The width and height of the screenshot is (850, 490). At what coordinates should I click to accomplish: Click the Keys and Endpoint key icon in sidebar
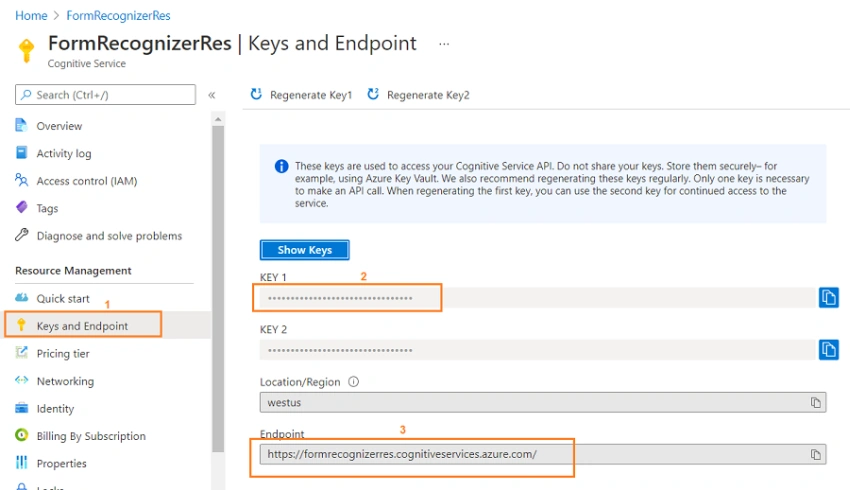21,325
